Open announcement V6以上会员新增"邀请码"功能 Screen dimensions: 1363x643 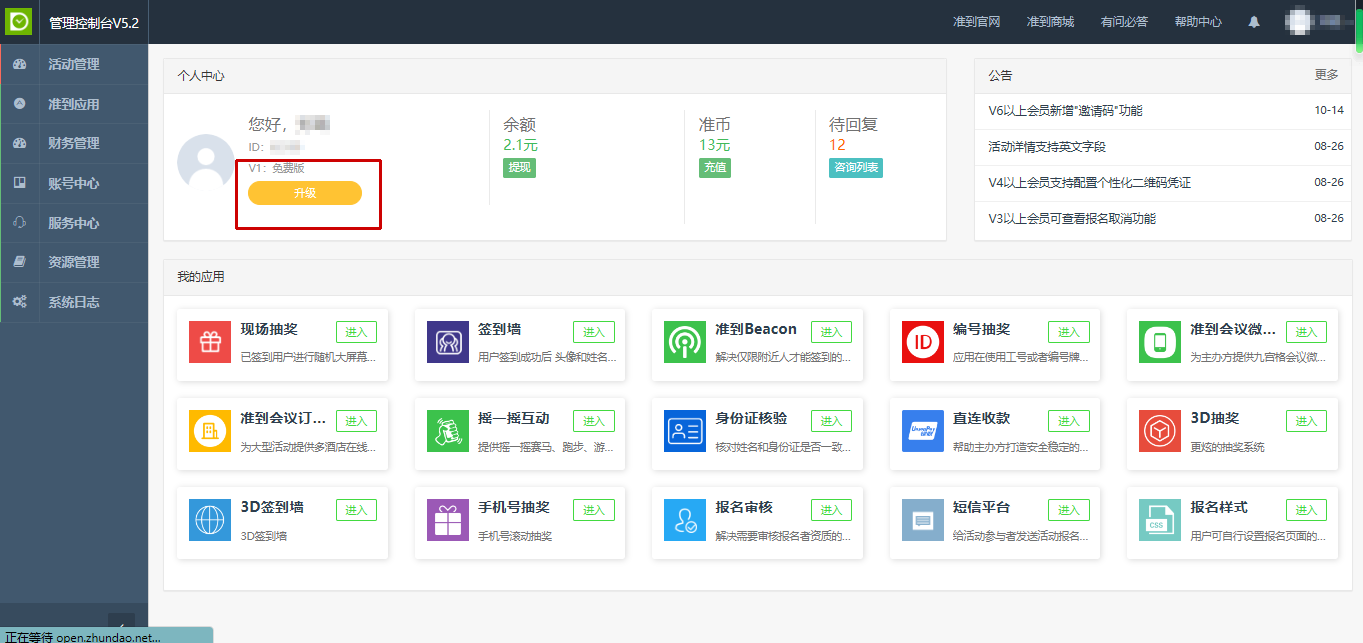point(1065,111)
